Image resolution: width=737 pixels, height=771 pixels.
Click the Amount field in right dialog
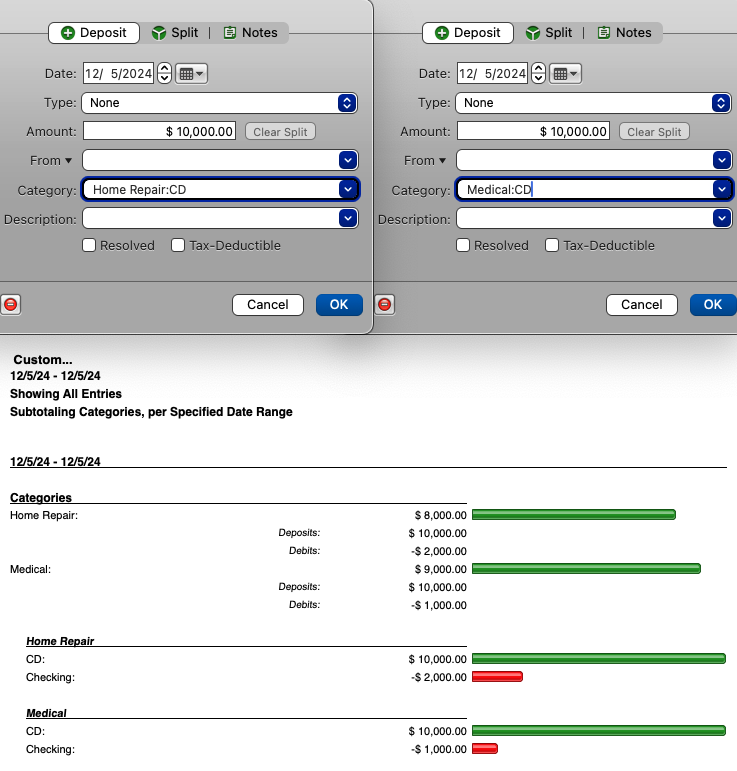pos(533,131)
